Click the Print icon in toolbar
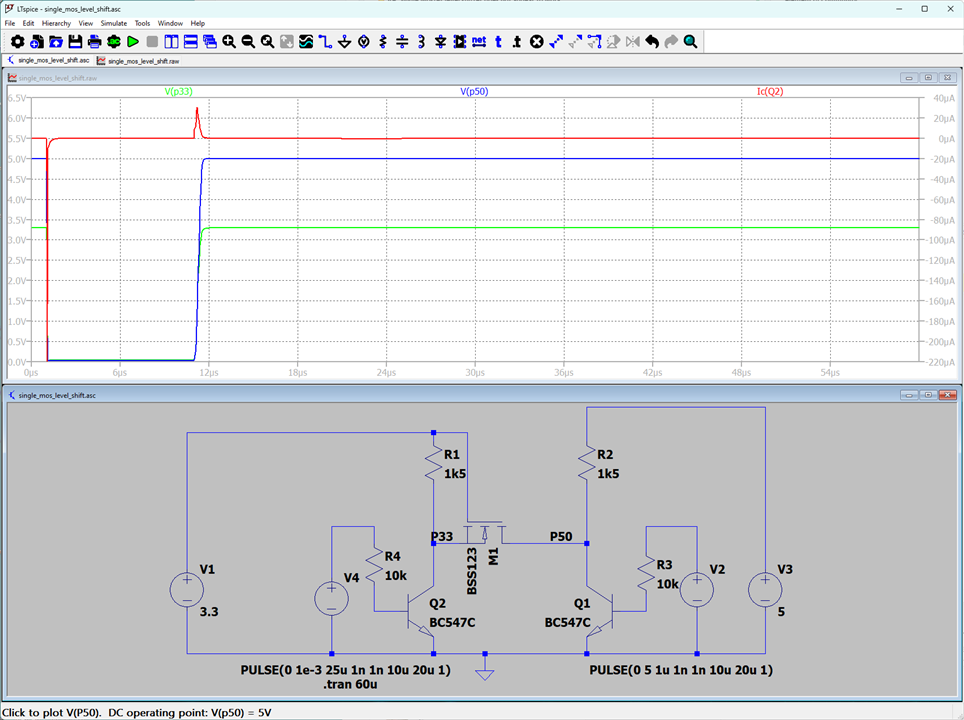This screenshot has height=720, width=964. [x=94, y=42]
